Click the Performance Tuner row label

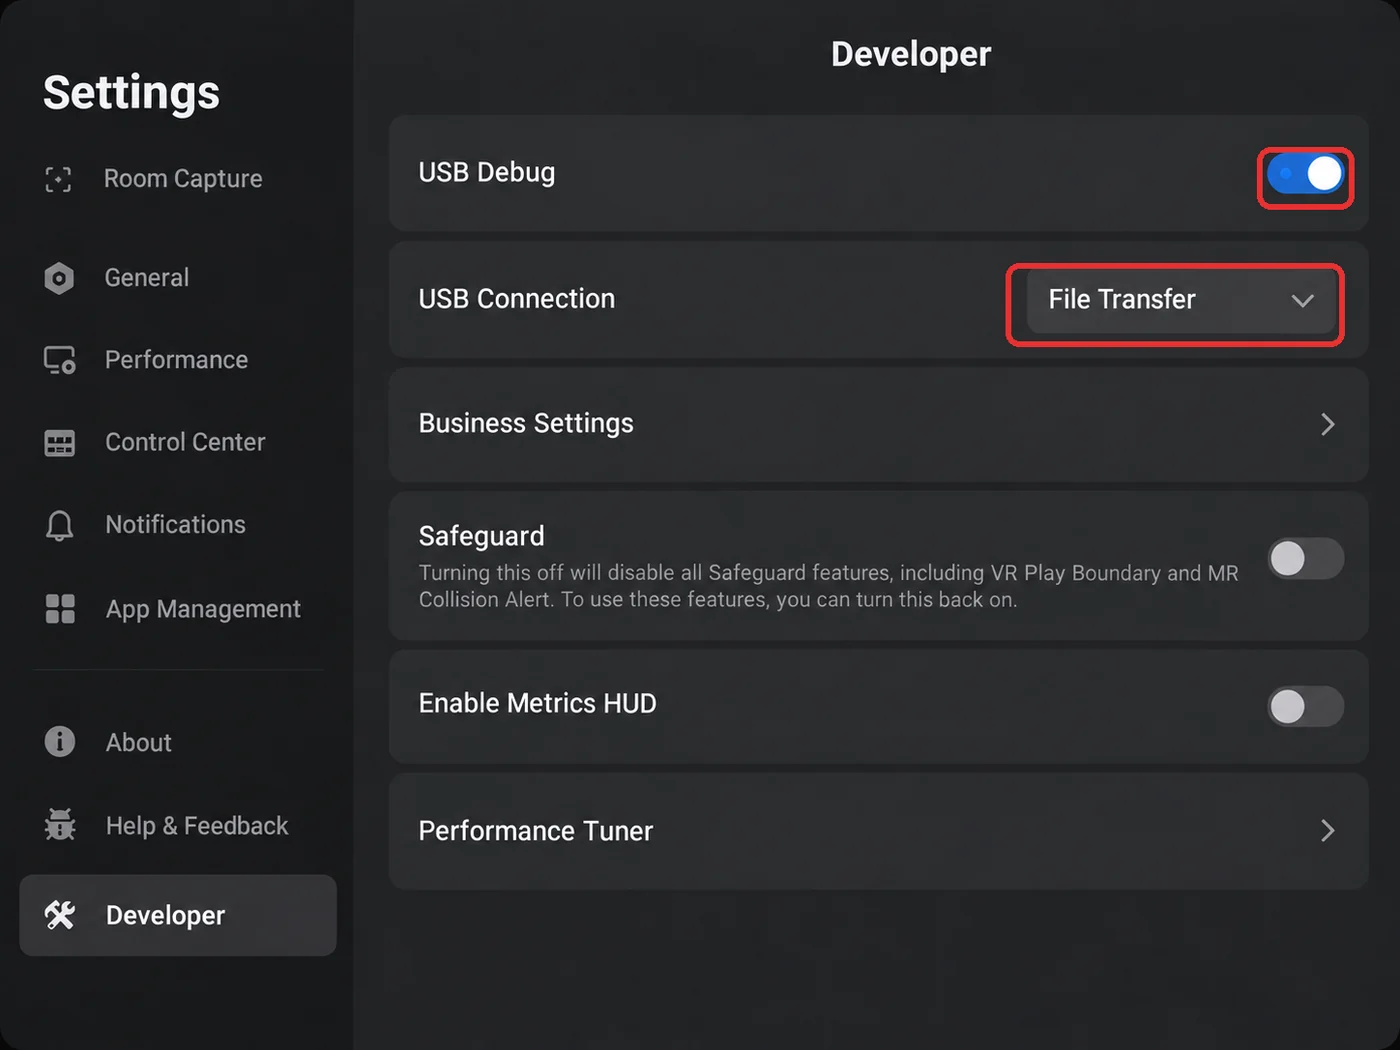(x=536, y=831)
